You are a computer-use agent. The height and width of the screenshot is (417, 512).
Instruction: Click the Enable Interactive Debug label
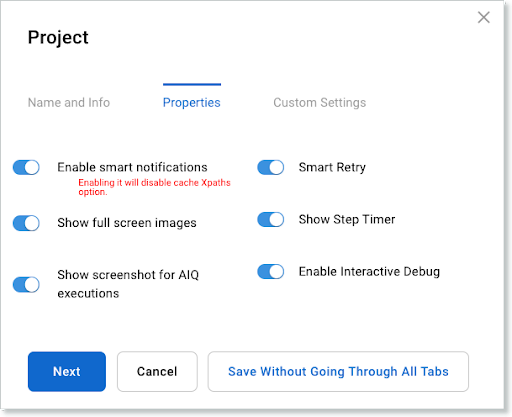click(x=369, y=271)
